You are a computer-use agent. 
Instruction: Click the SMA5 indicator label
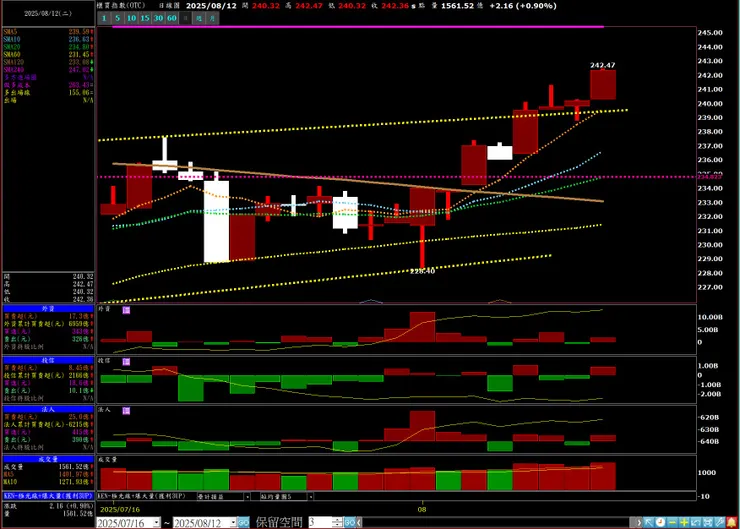pyautogui.click(x=10, y=32)
